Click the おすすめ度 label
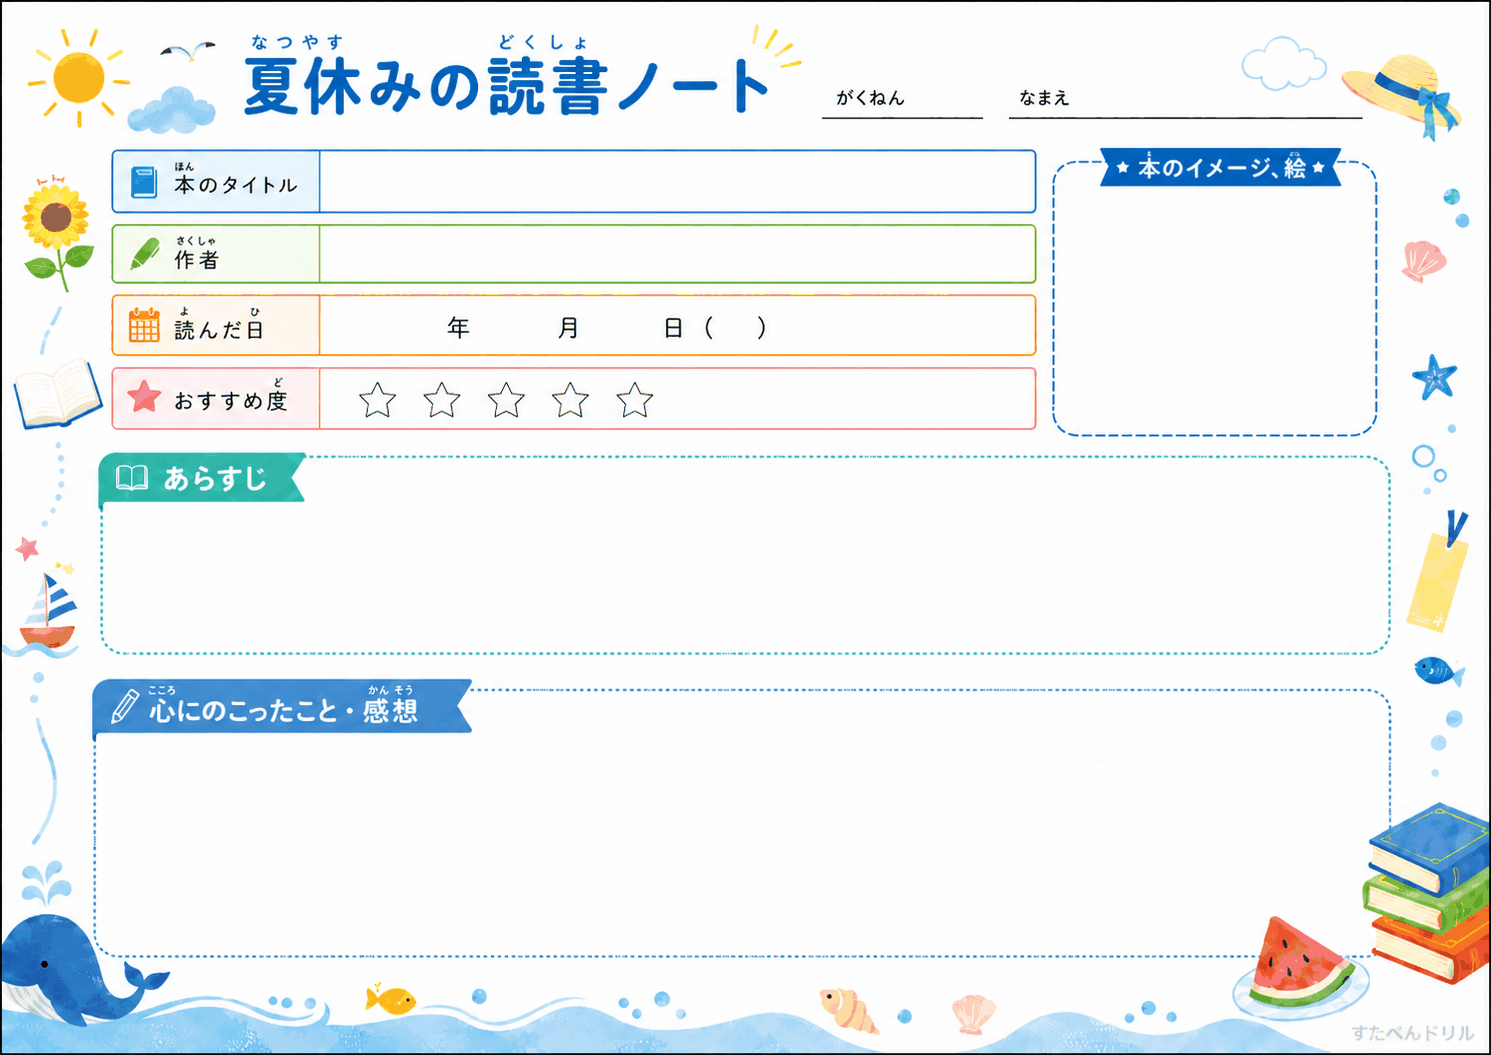The width and height of the screenshot is (1491, 1055). pos(231,400)
